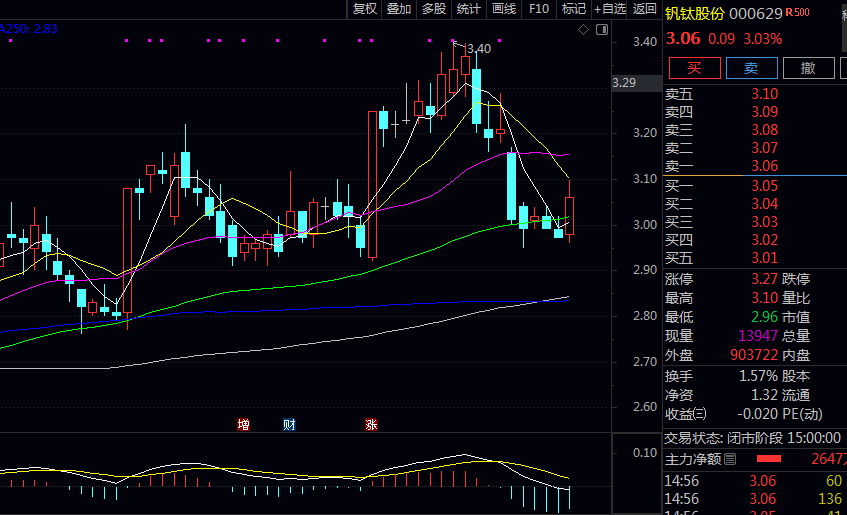847x515 pixels.
Task: Open the 多股 multi-stock view
Action: [434, 9]
